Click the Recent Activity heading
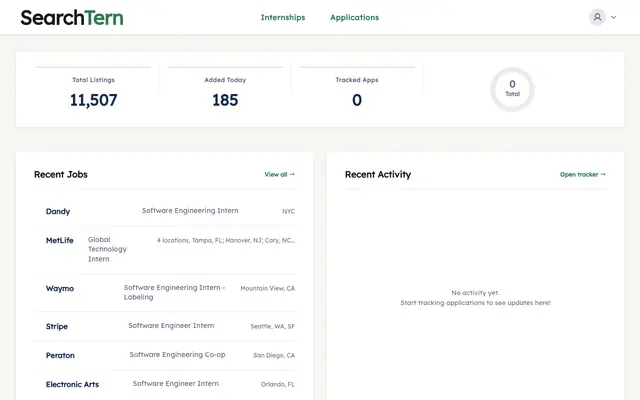This screenshot has width=640, height=400. (x=378, y=174)
